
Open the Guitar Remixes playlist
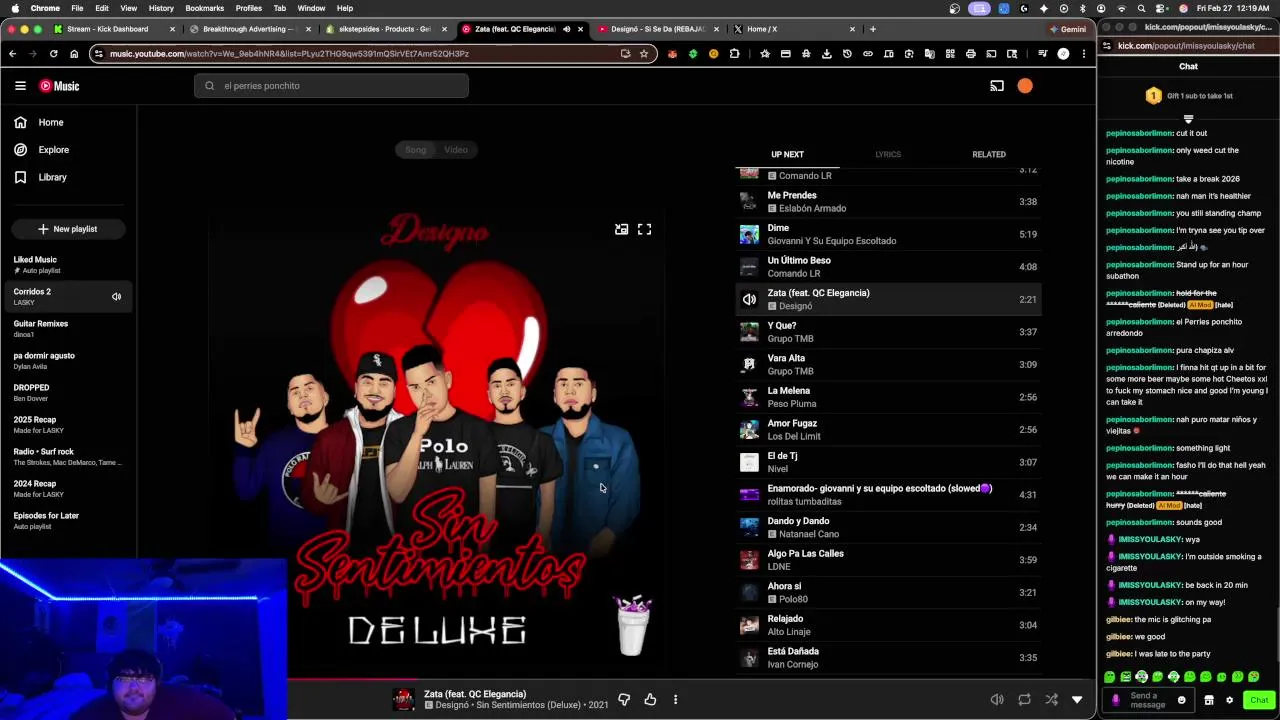coord(68,328)
